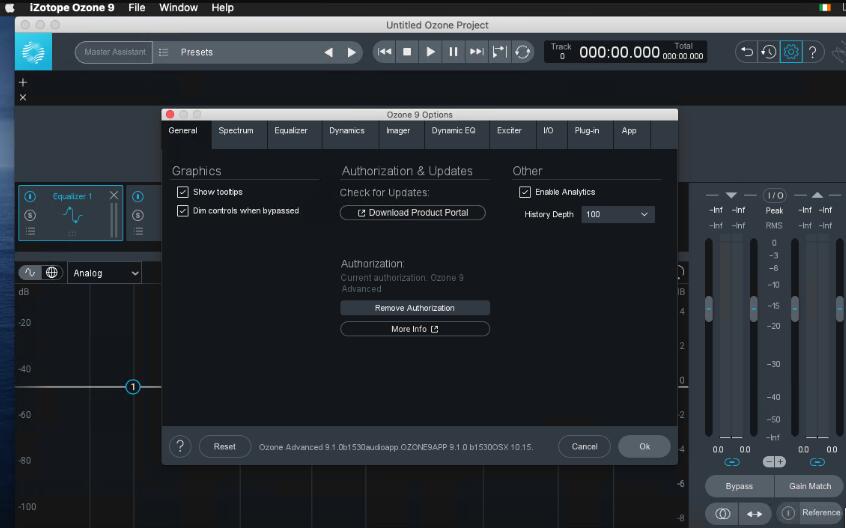Screen dimensions: 846x528
Task: Start playback with the Play button
Action: tap(431, 52)
